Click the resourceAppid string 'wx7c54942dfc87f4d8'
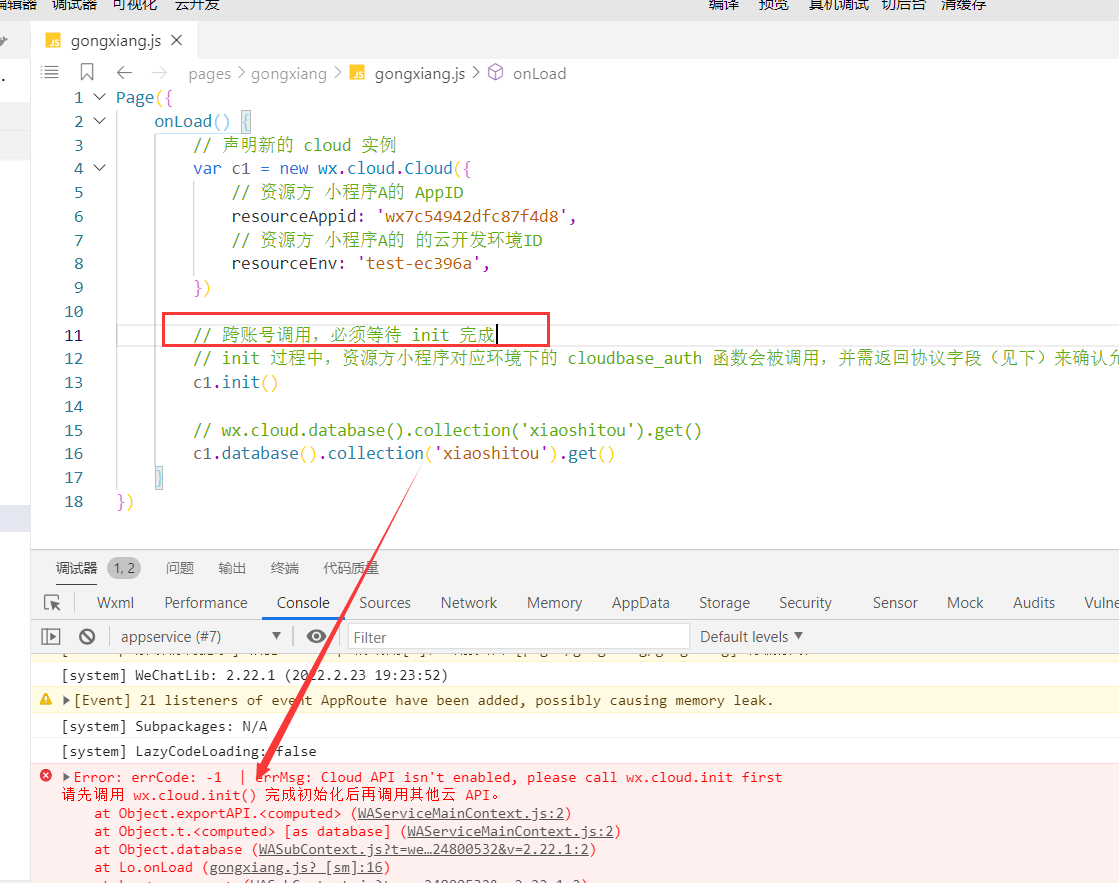Screen dimensions: 1119x883 pyautogui.click(x=472, y=216)
